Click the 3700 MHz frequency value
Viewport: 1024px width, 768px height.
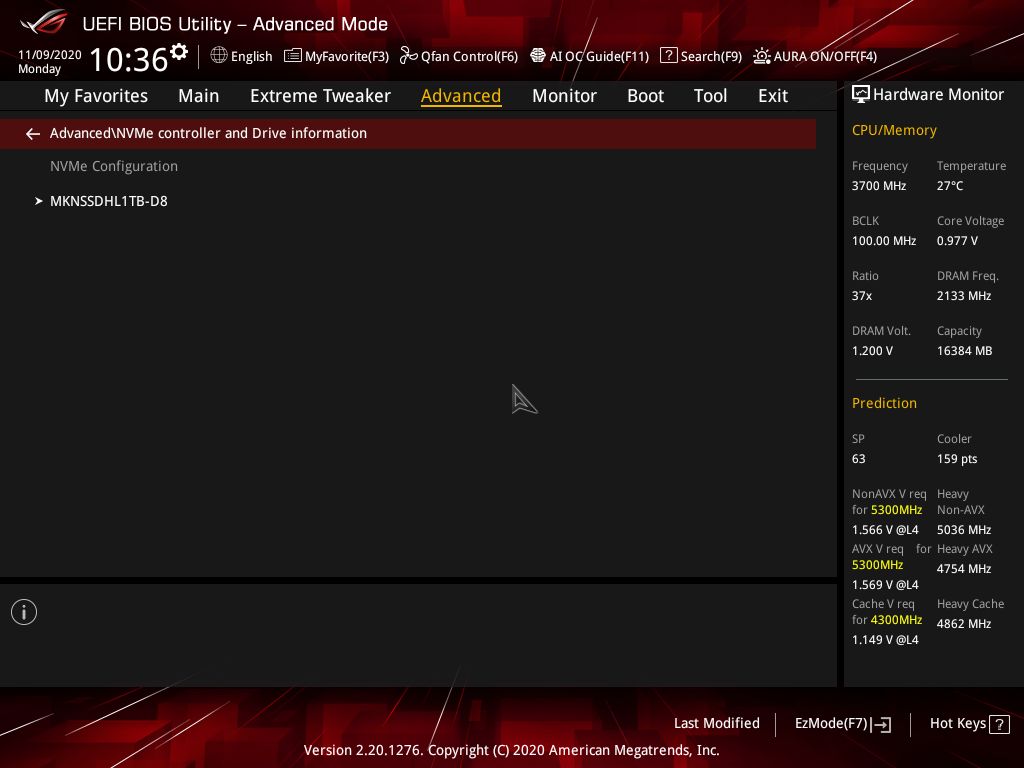tap(878, 186)
